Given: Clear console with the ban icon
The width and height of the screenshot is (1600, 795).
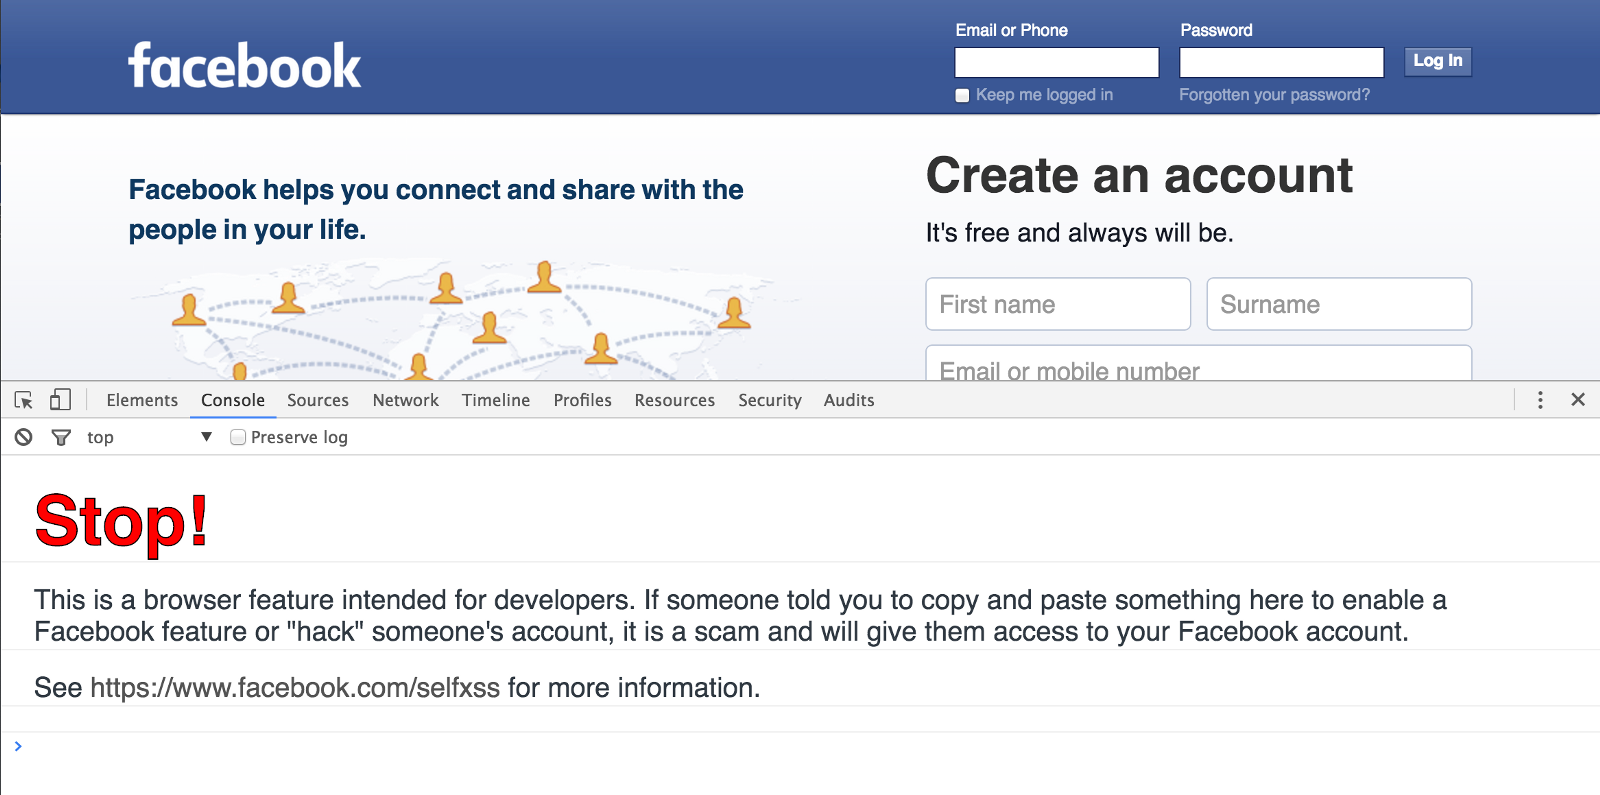Looking at the screenshot, I should tap(24, 437).
